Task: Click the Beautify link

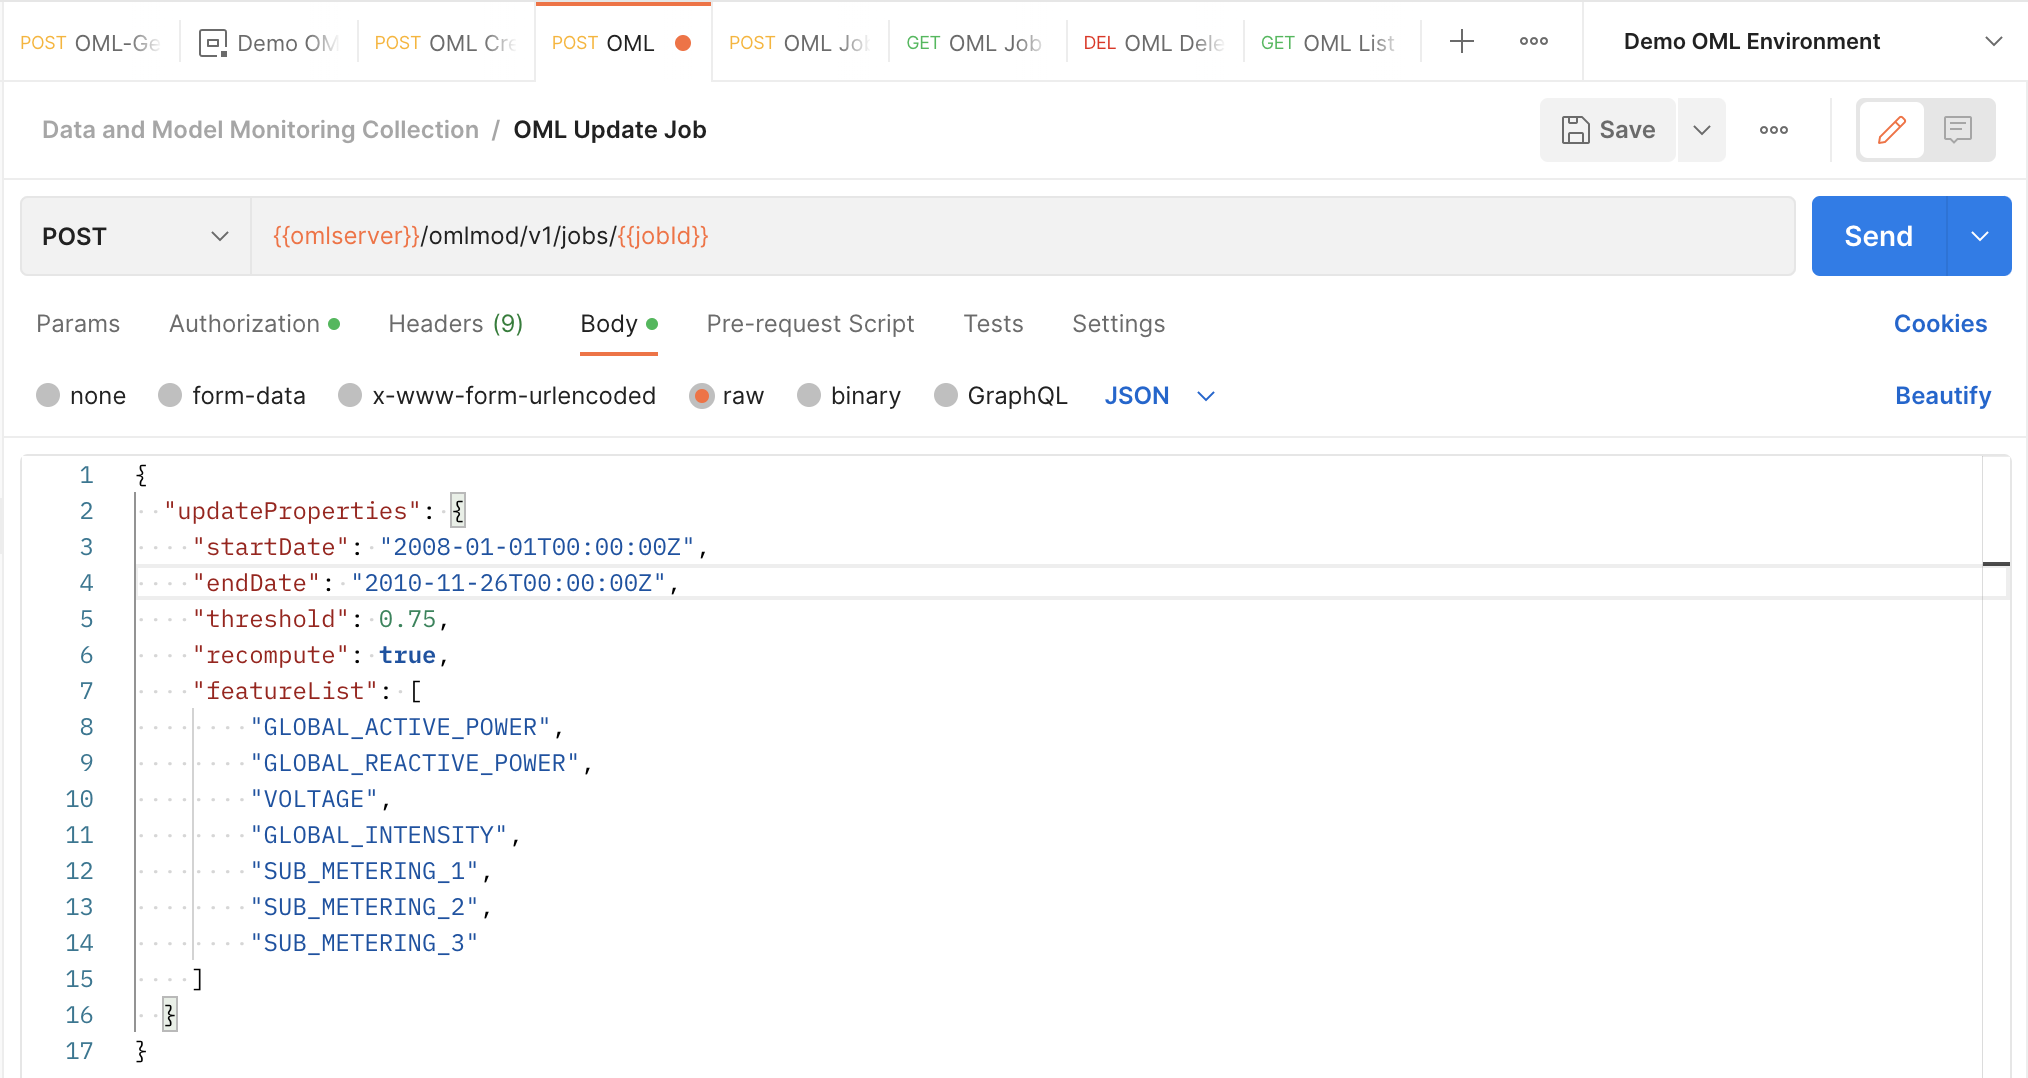Action: (x=1942, y=396)
